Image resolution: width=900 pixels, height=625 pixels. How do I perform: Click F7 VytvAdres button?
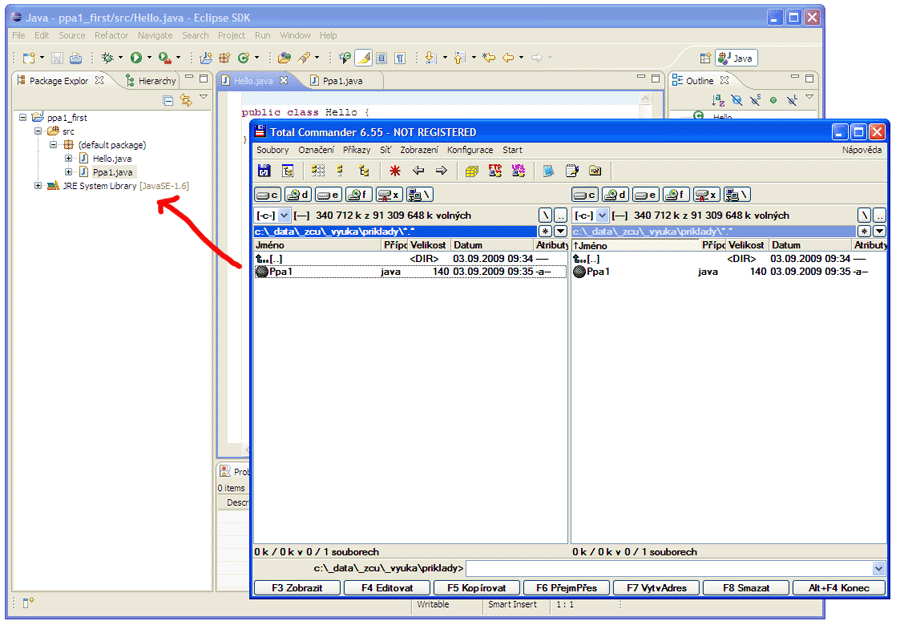point(657,588)
